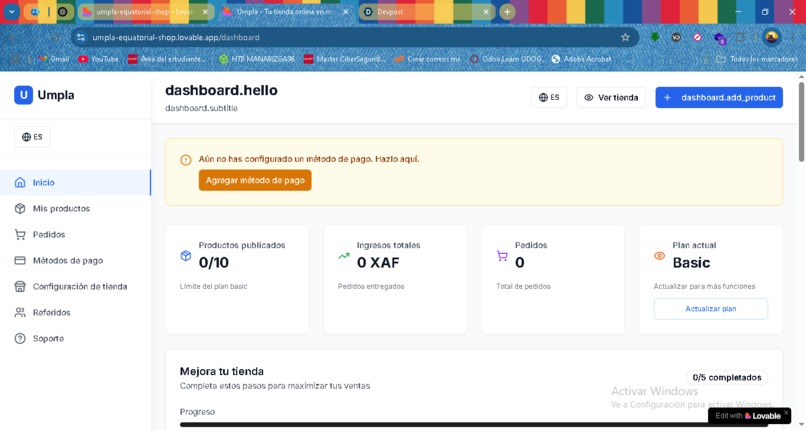Screen dimensions: 806x430
Task: Open Mis productos in the sidebar
Action: (x=76, y=209)
